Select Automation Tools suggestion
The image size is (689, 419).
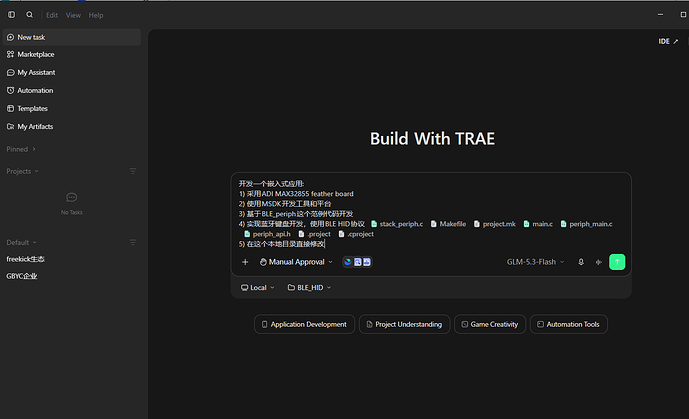pos(569,324)
